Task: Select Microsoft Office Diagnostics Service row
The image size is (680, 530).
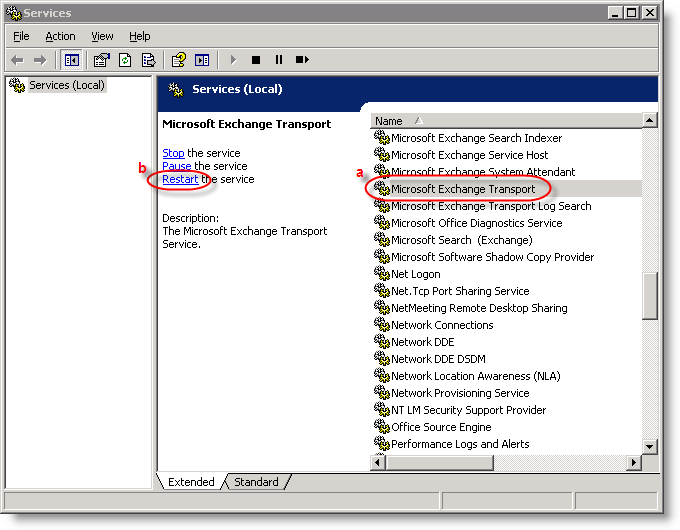Action: point(506,222)
